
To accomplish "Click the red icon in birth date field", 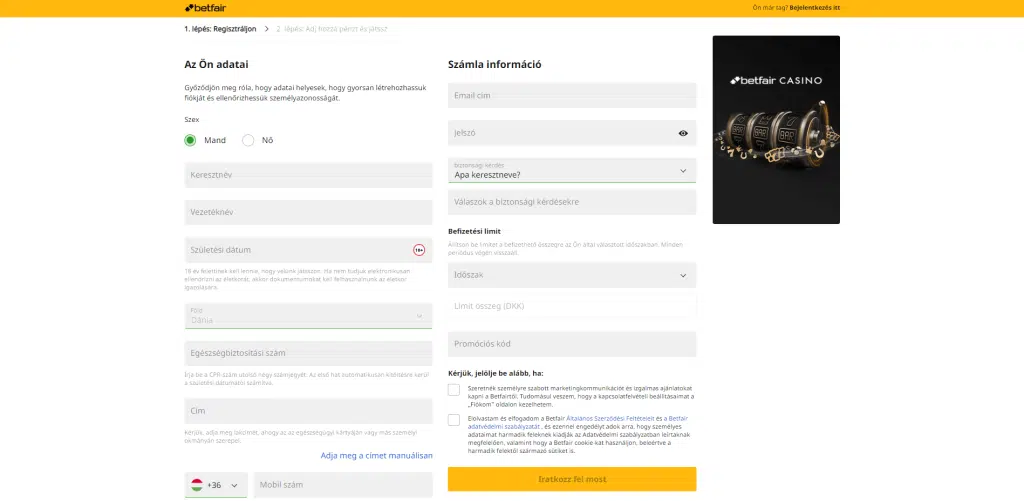I will (419, 250).
